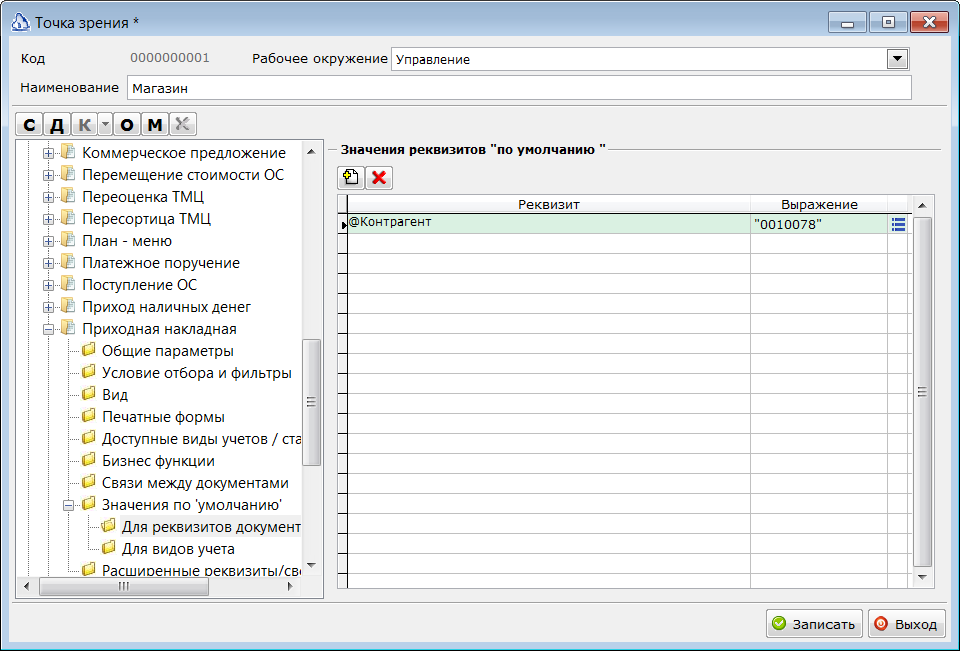Viewport: 960px width, 651px height.
Task: Click the table scroll-down arrow
Action: tap(922, 577)
